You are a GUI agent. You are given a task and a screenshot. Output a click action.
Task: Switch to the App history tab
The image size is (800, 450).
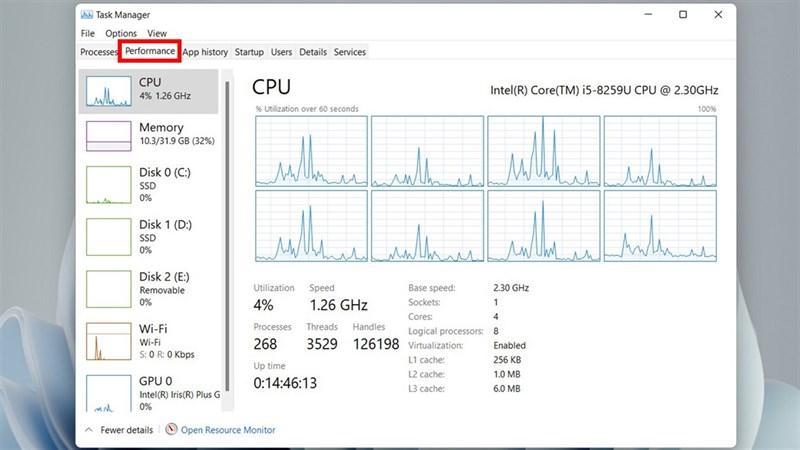coord(205,52)
